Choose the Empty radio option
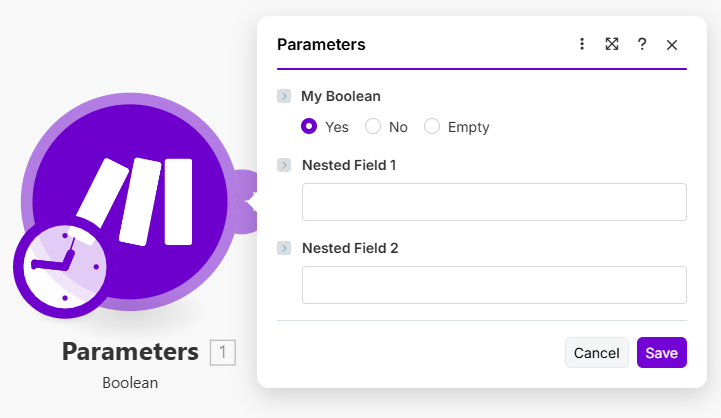Screen dimensions: 721x418 [x=432, y=127]
